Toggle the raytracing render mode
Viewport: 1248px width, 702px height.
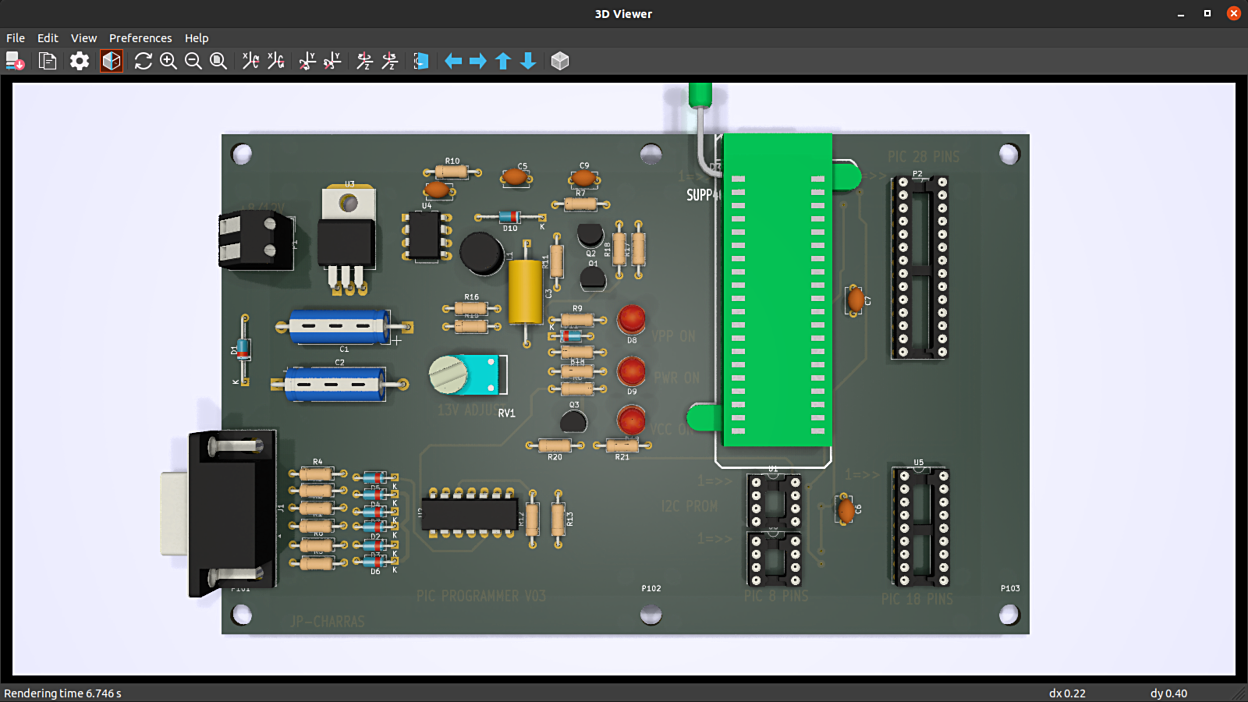click(111, 61)
